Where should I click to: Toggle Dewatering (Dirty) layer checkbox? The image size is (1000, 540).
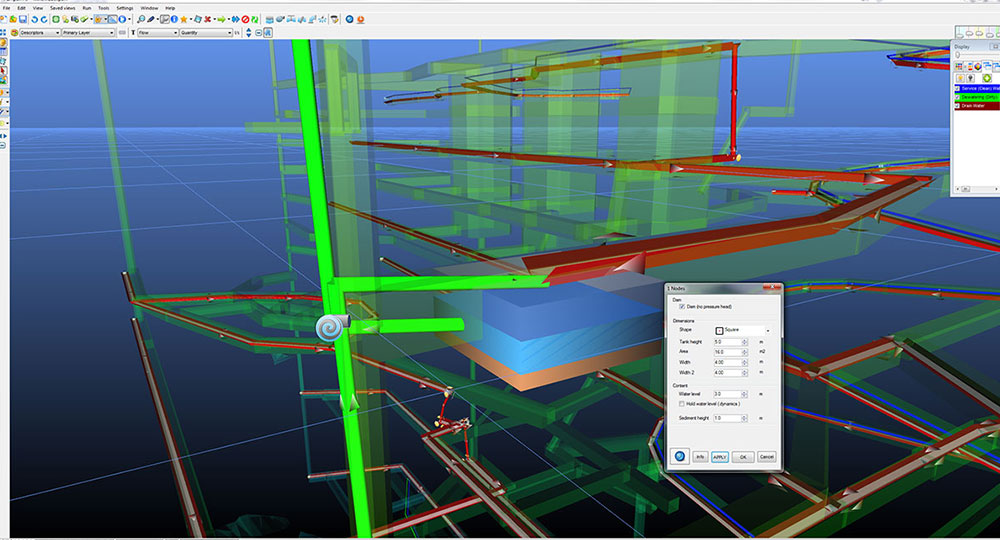(x=957, y=97)
